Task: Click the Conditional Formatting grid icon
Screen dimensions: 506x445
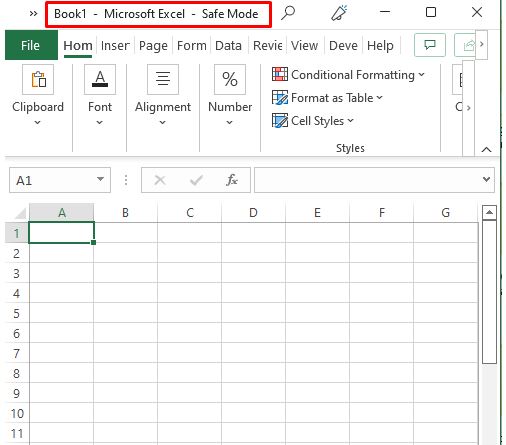Action: (x=280, y=74)
